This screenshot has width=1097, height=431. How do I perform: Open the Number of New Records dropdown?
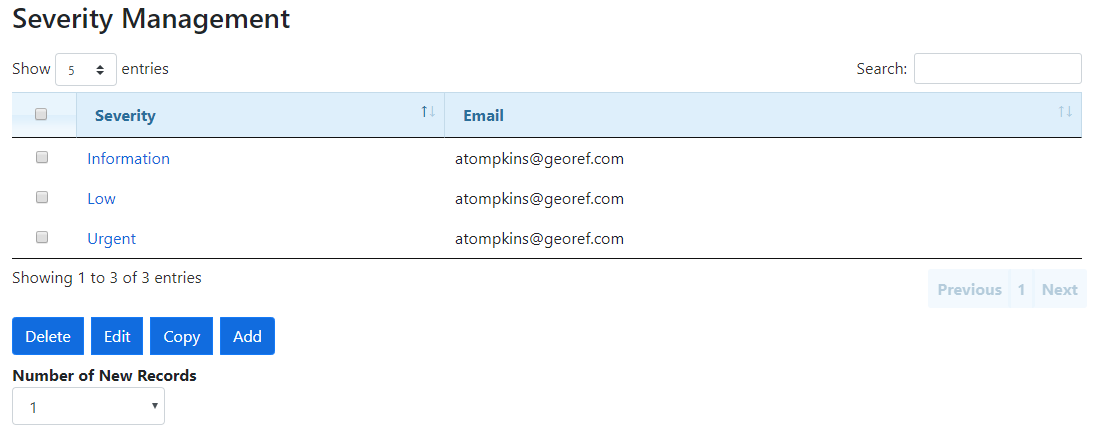point(88,407)
